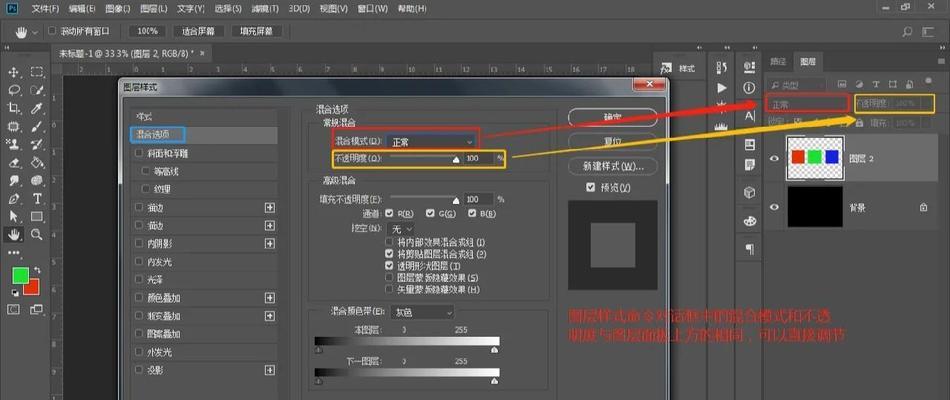The image size is (950, 400).
Task: Open the 滤镜(T) menu
Action: [265, 9]
